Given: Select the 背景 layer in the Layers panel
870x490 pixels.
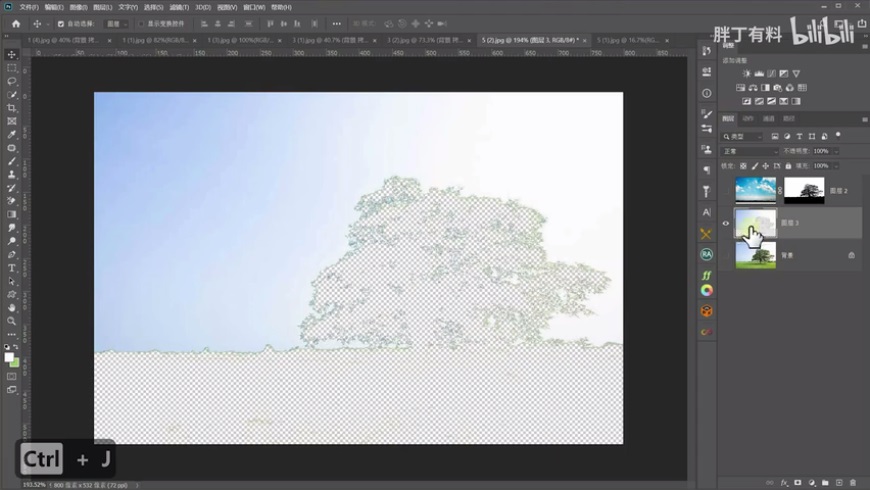Looking at the screenshot, I should pos(795,255).
